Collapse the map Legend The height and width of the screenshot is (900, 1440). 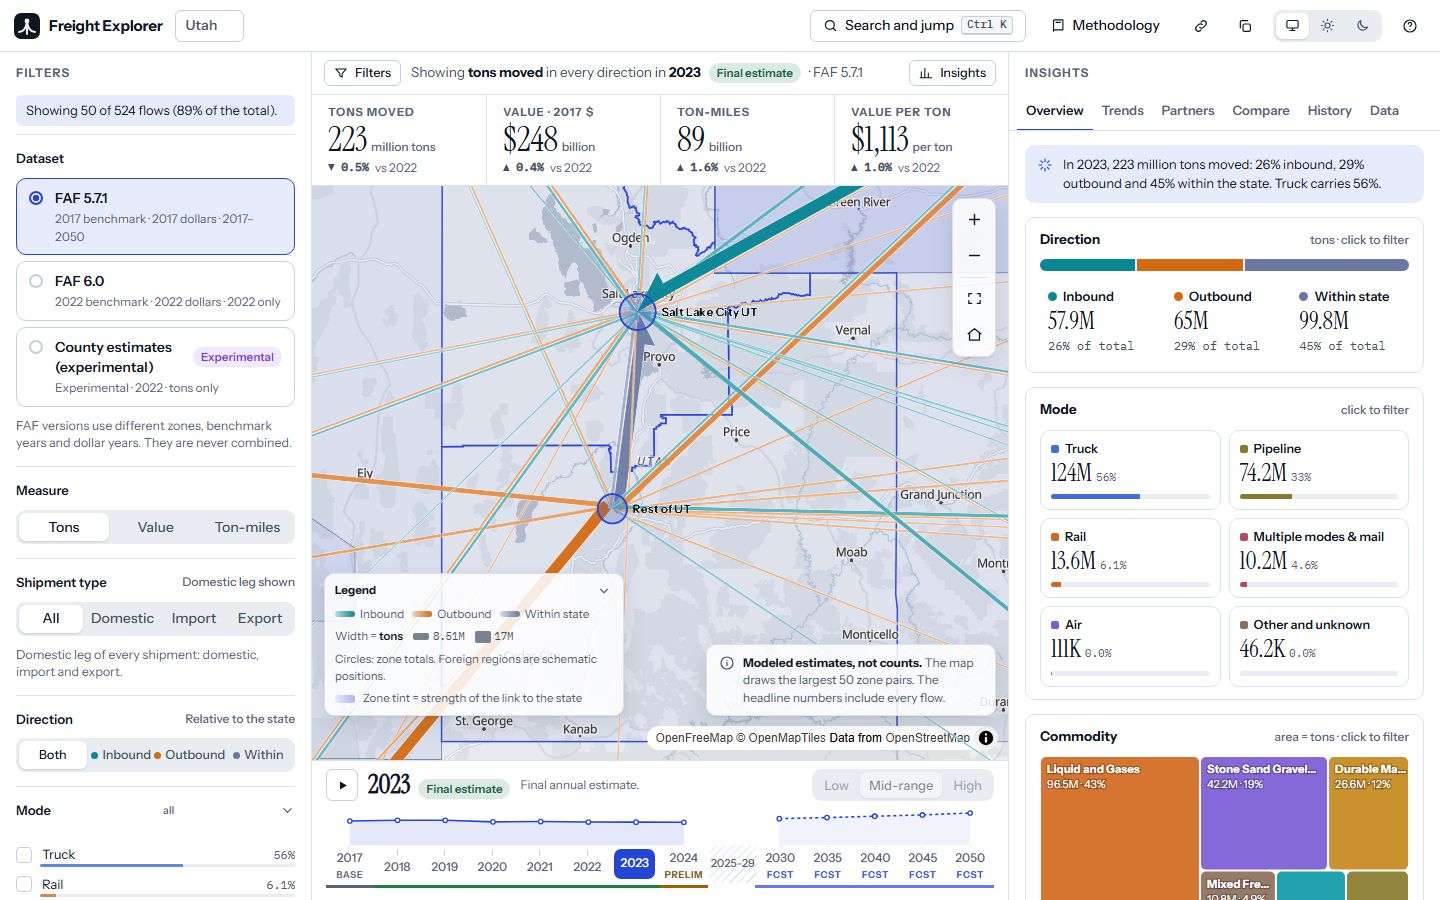pos(604,591)
